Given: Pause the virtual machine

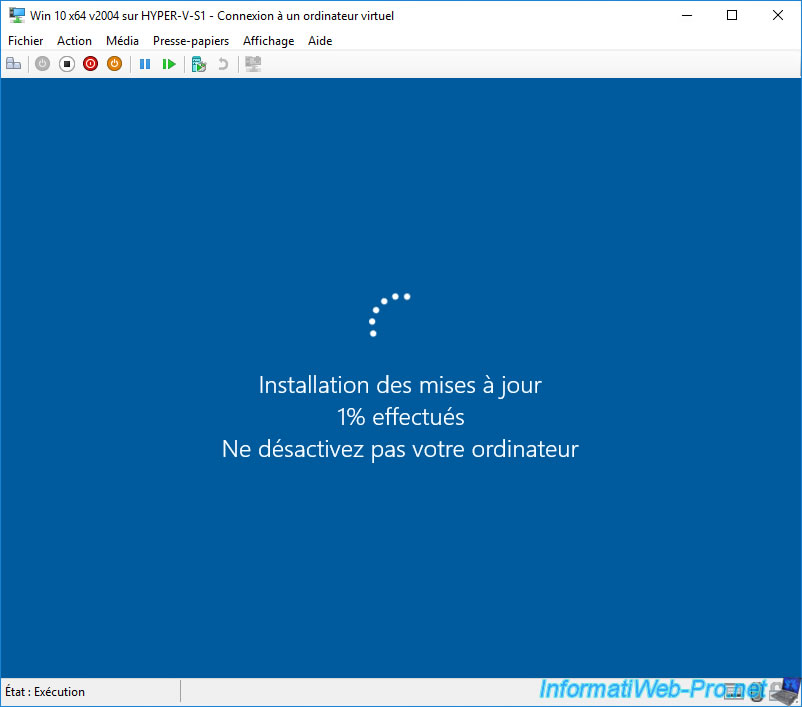Looking at the screenshot, I should click(145, 64).
